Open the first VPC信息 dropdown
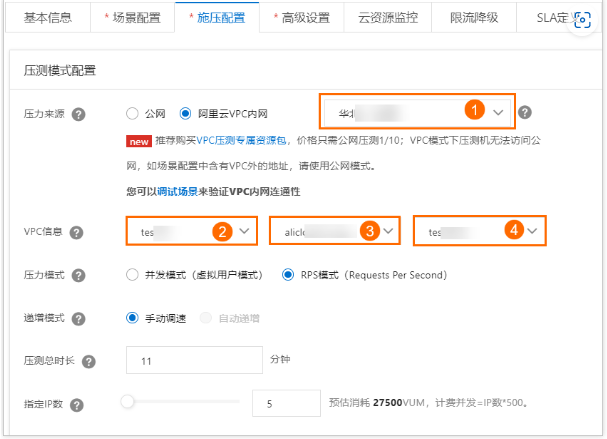This screenshot has width=607, height=439. tap(192, 231)
